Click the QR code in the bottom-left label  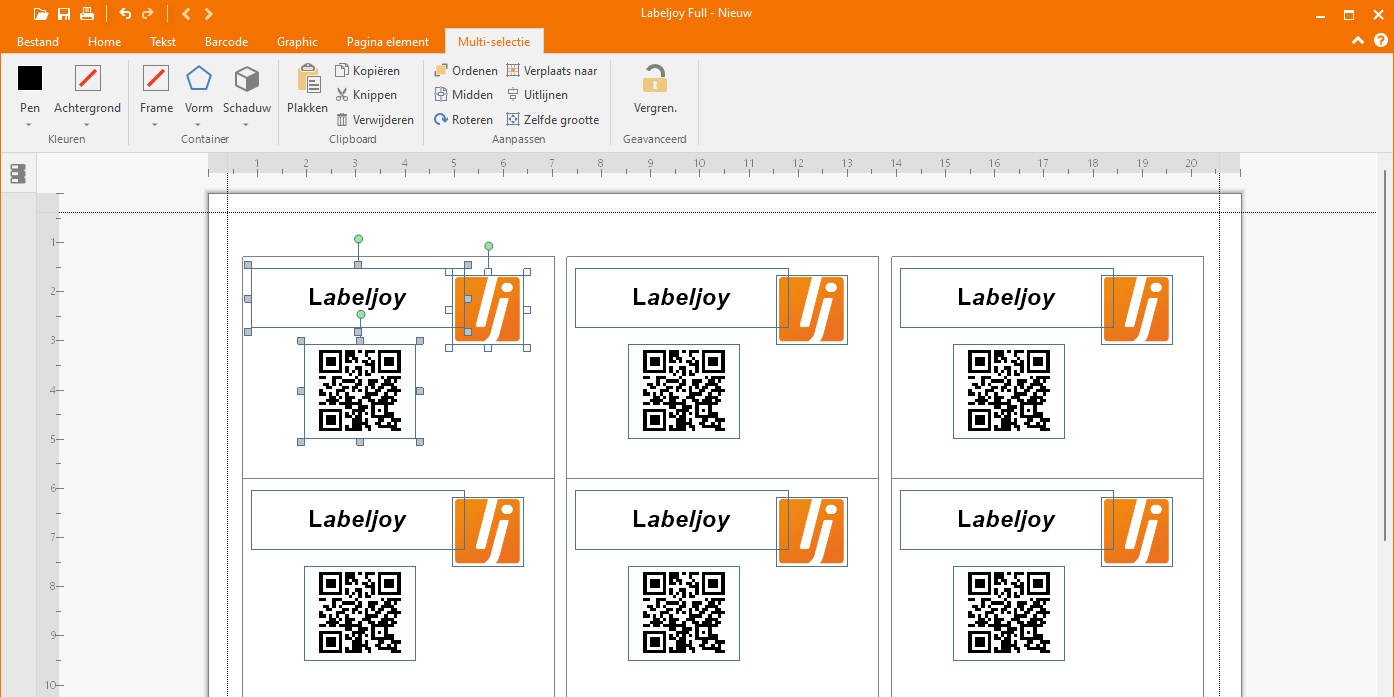[x=360, y=613]
